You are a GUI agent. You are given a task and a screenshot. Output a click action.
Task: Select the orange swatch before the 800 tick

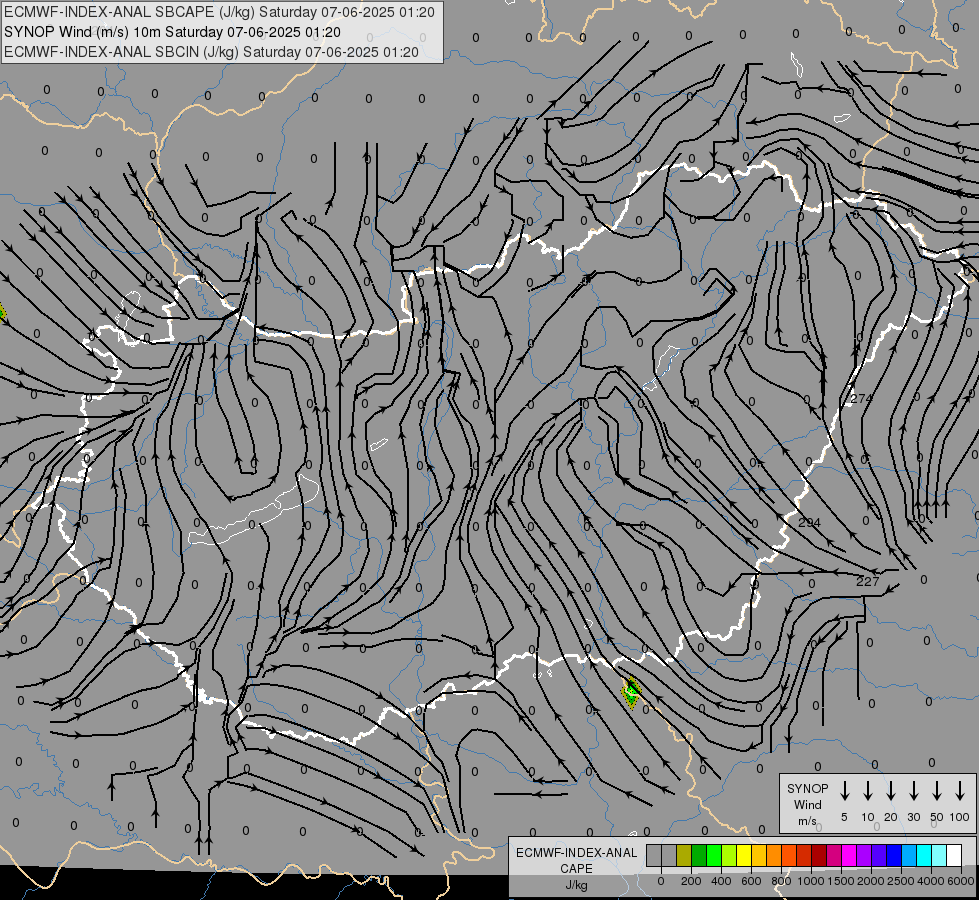[x=774, y=855]
